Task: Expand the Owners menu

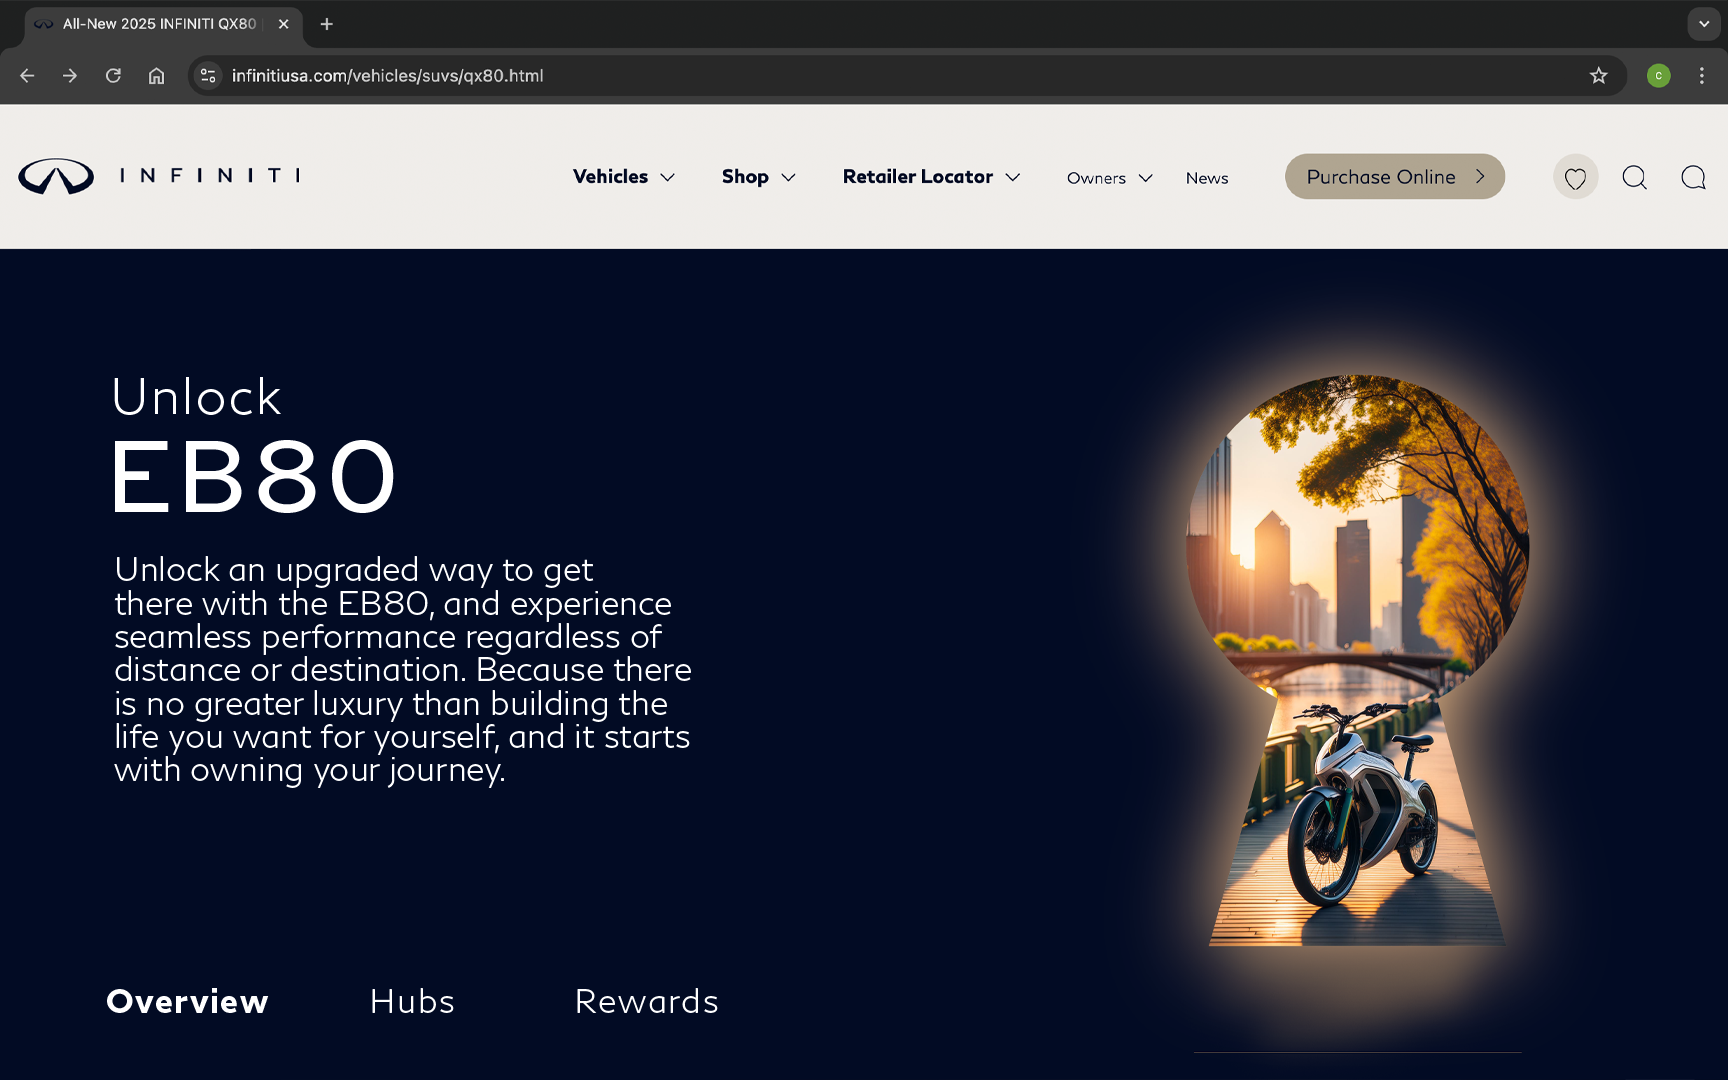Action: 1110,178
